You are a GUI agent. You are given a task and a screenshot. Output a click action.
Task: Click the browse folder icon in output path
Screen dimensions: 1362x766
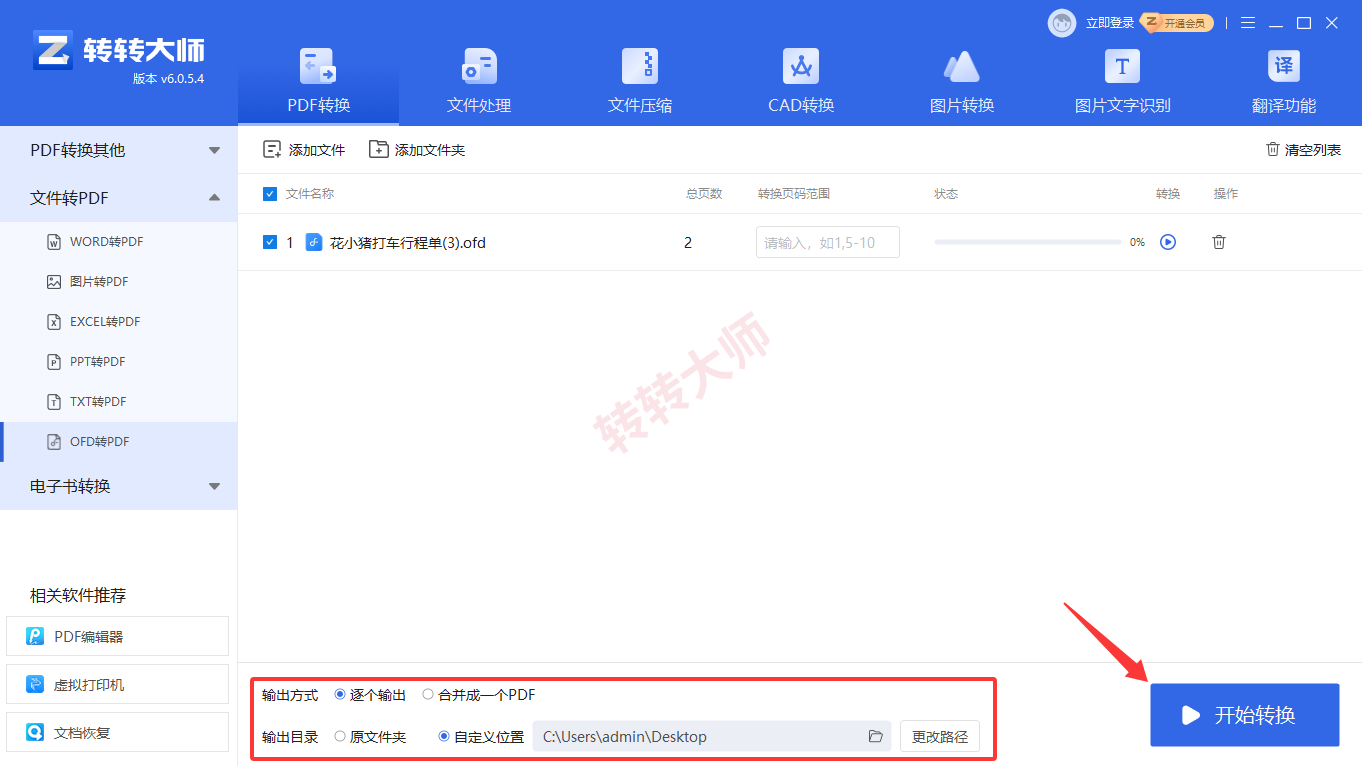pos(876,737)
